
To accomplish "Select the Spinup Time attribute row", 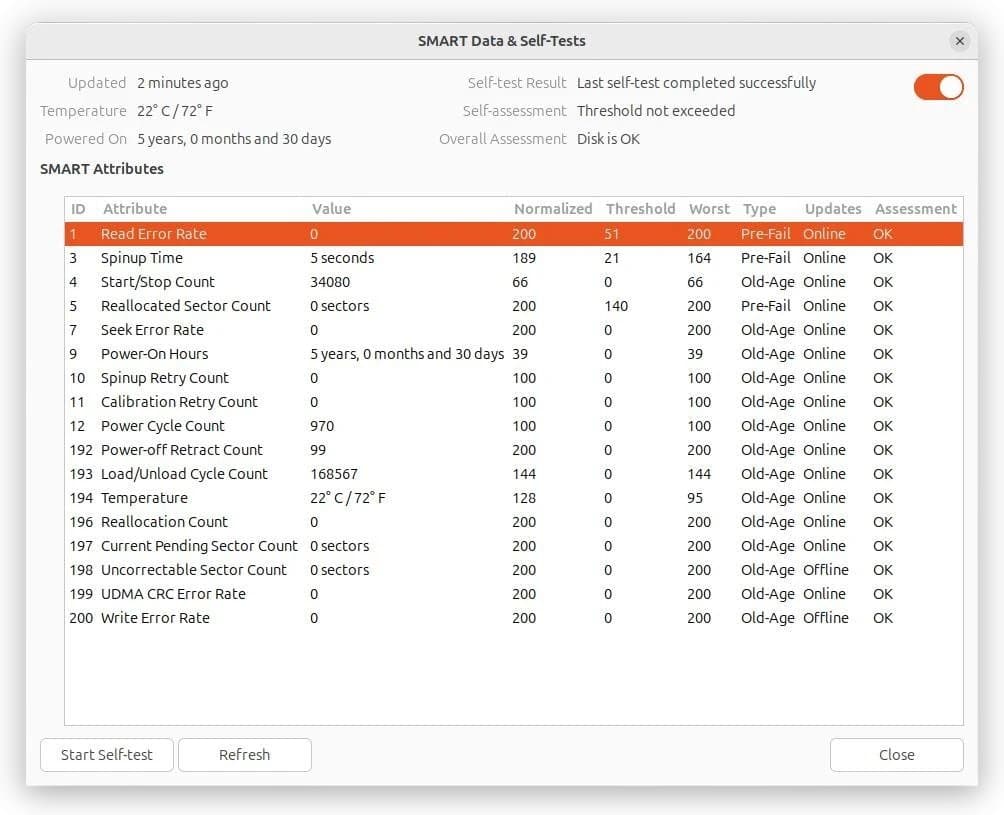I will [x=141, y=258].
